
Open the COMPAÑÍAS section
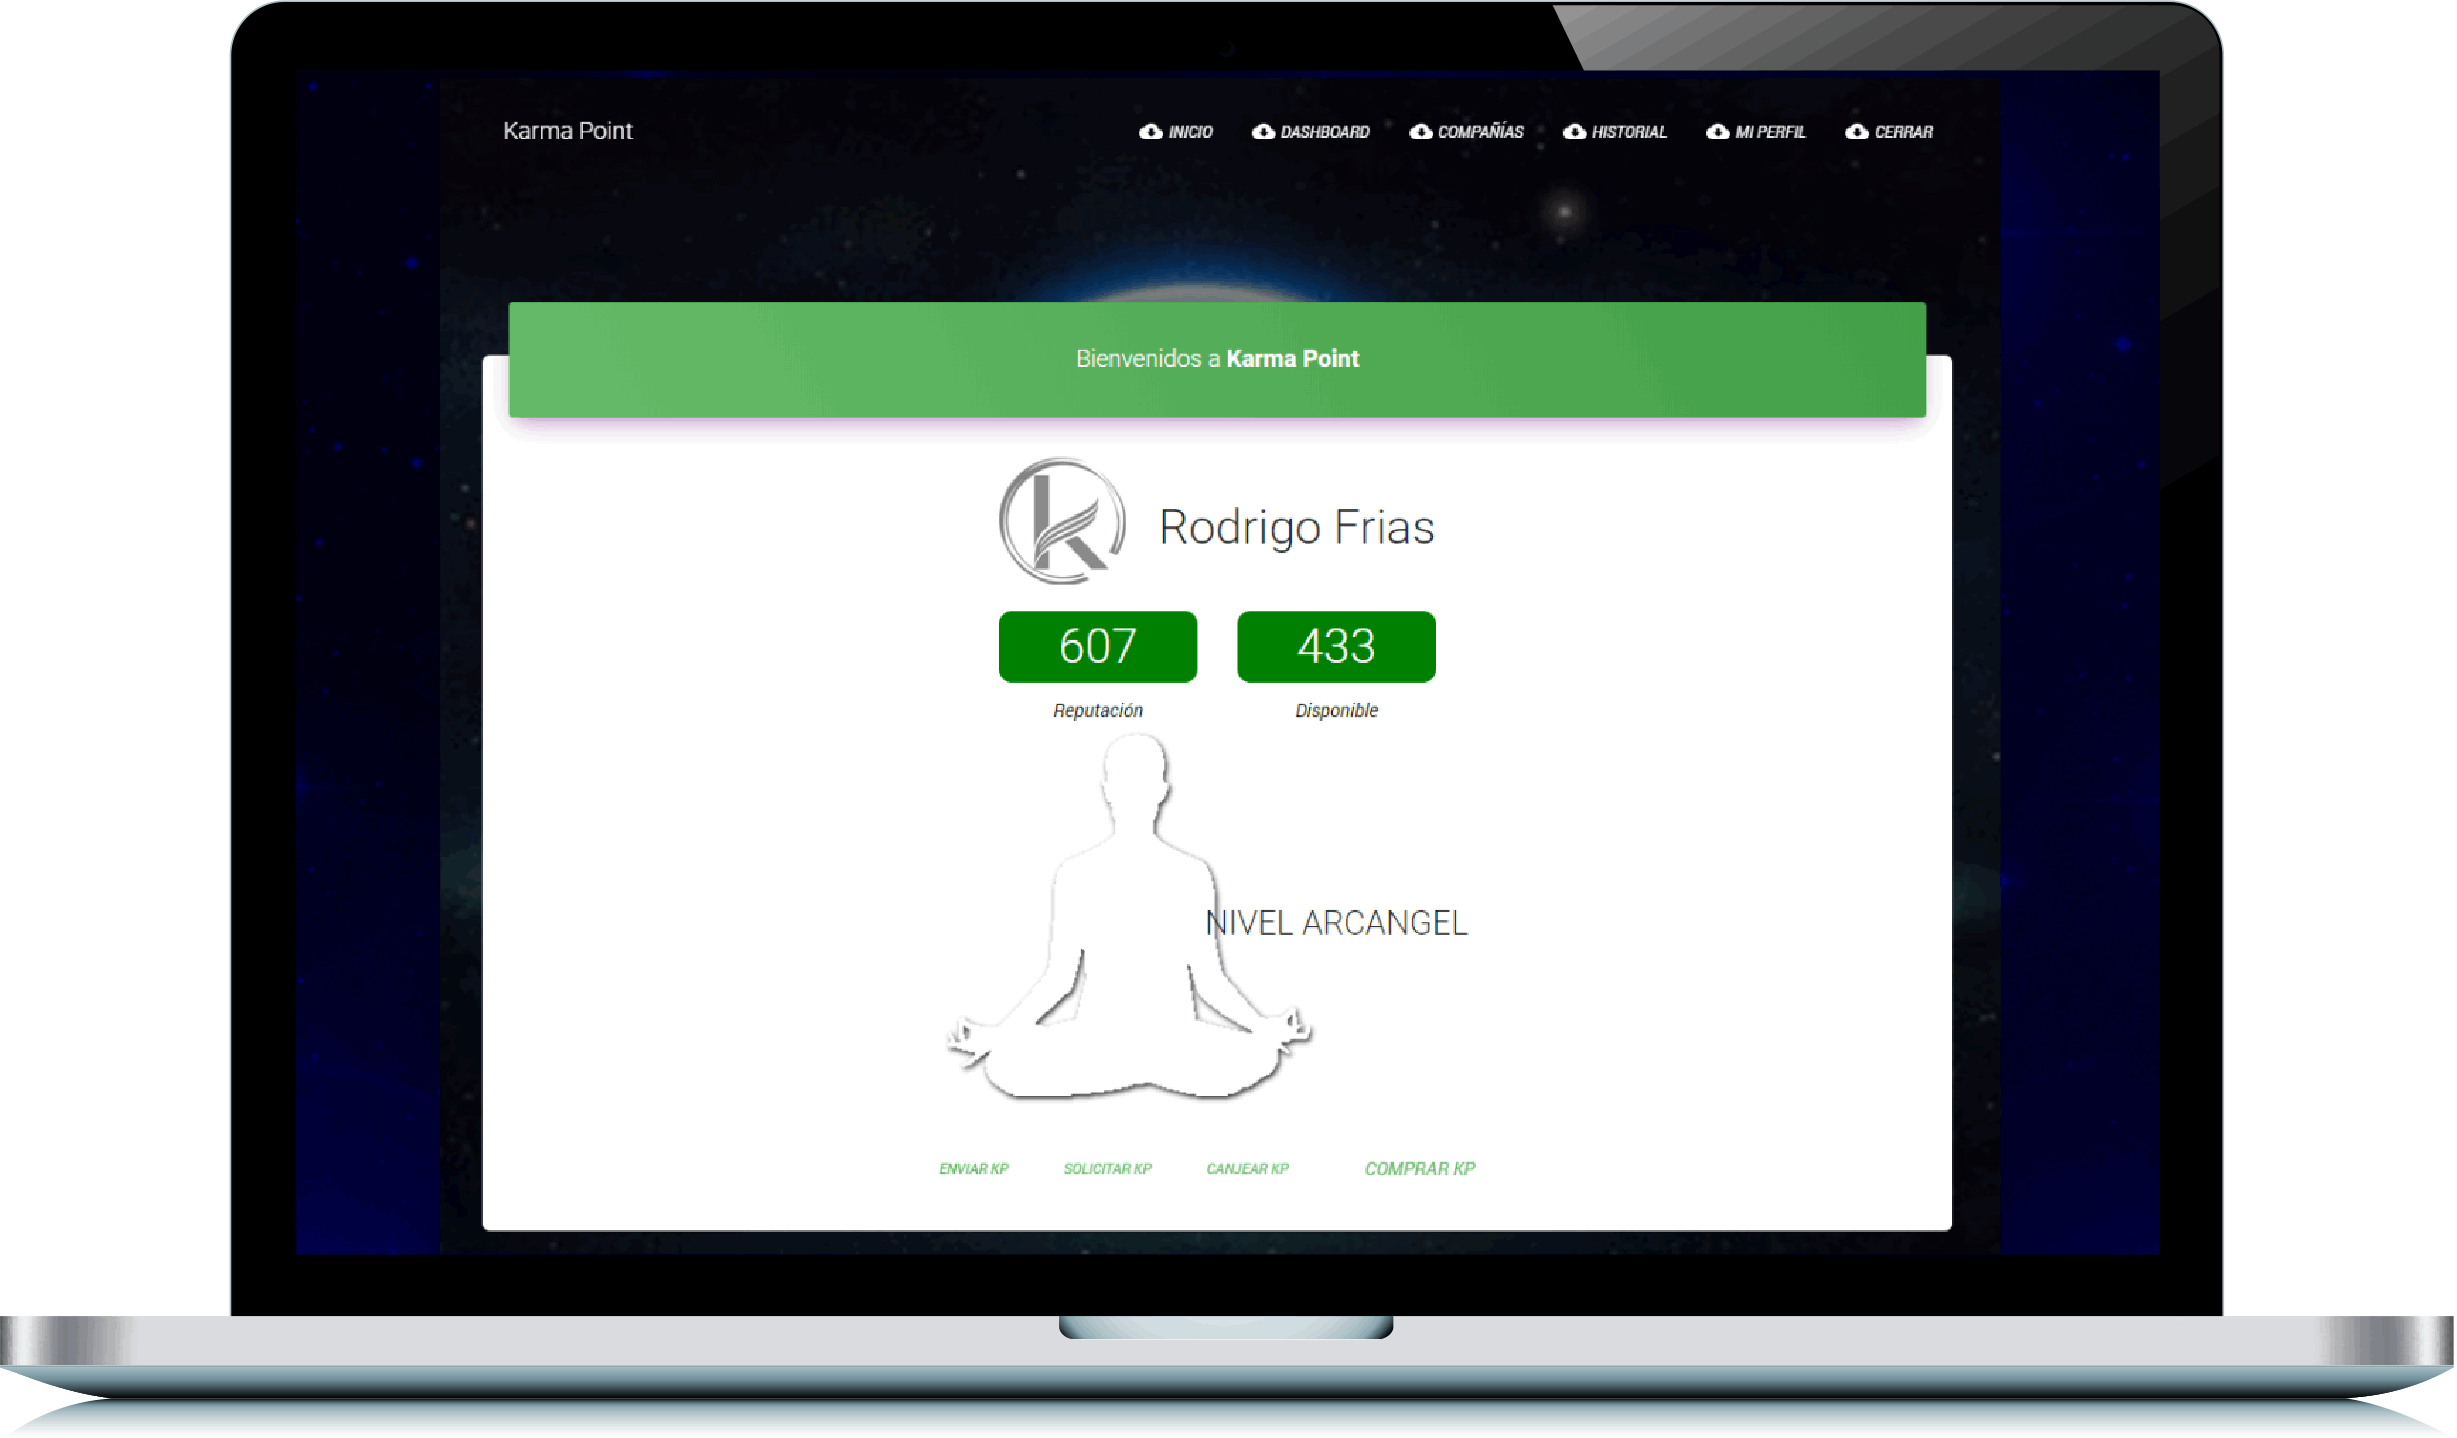[x=1480, y=132]
